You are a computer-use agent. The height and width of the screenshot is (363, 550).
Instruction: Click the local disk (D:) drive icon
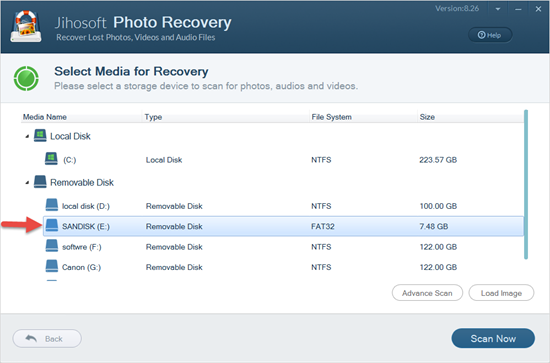tap(52, 205)
